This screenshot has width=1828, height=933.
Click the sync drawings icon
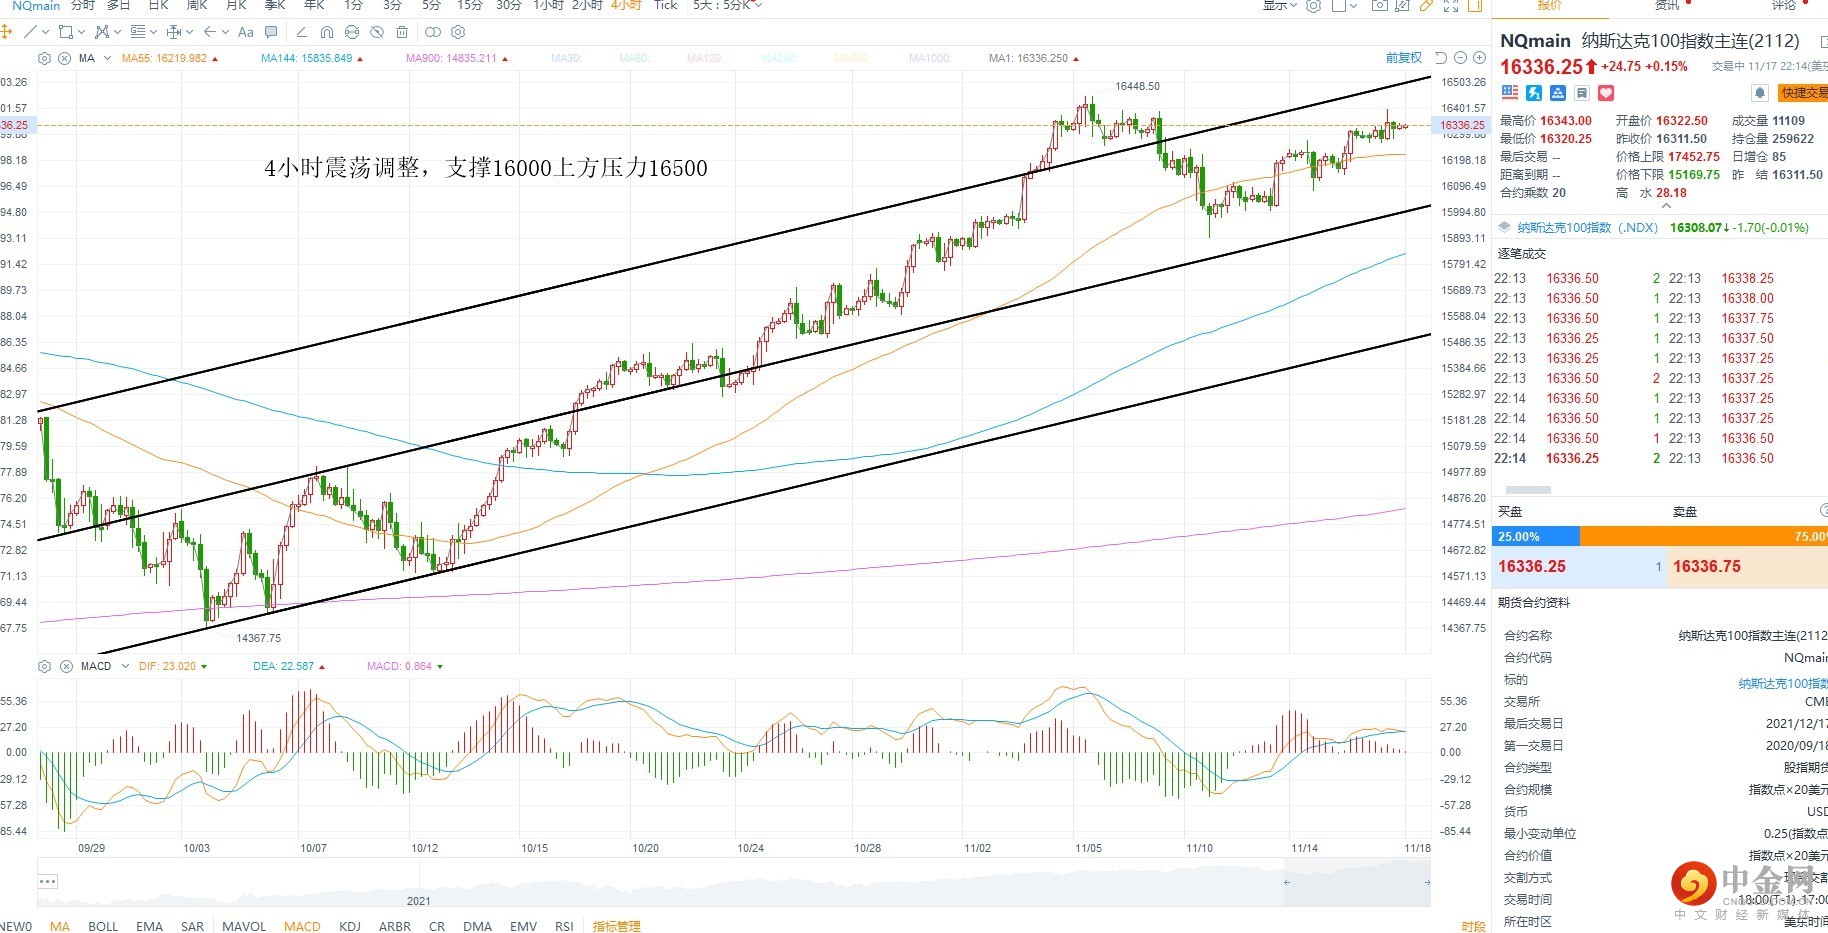tap(352, 32)
